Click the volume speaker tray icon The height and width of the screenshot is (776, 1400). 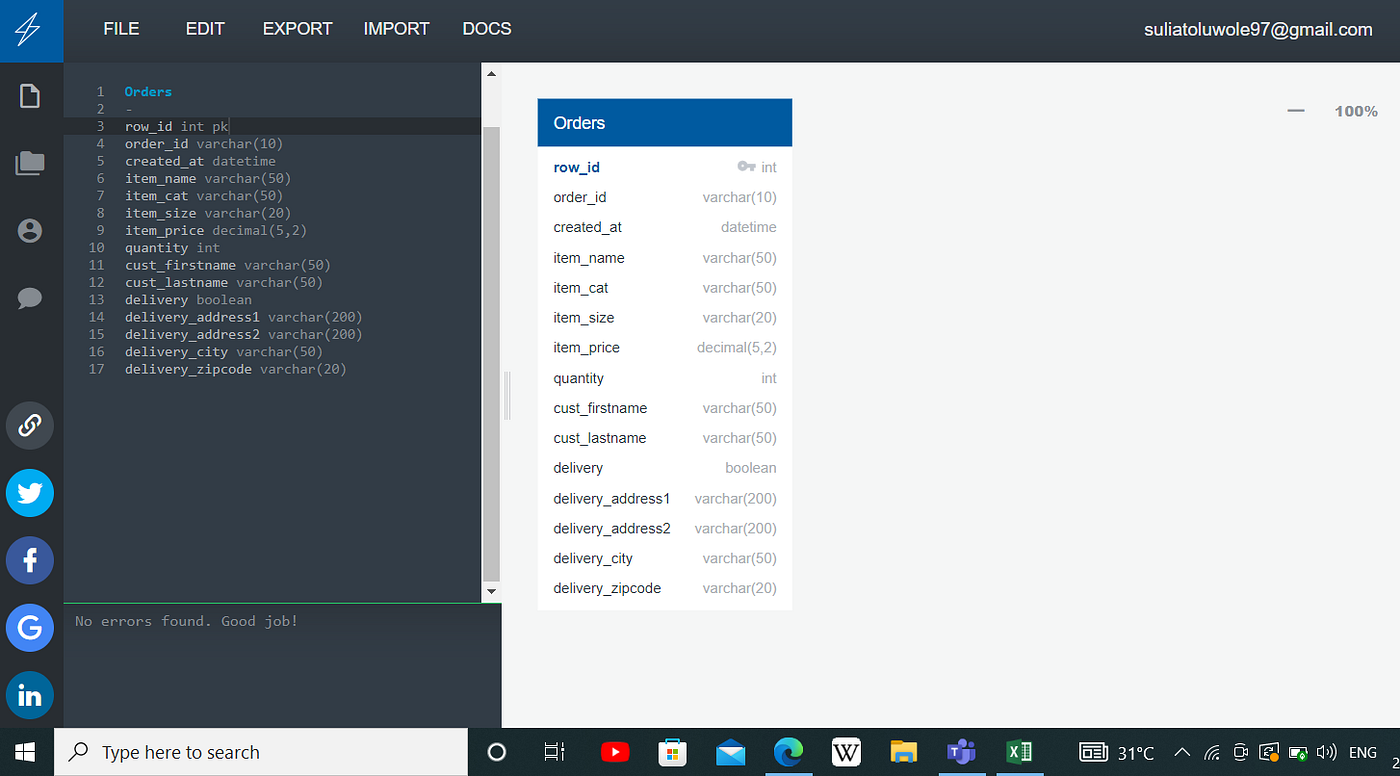point(1327,752)
